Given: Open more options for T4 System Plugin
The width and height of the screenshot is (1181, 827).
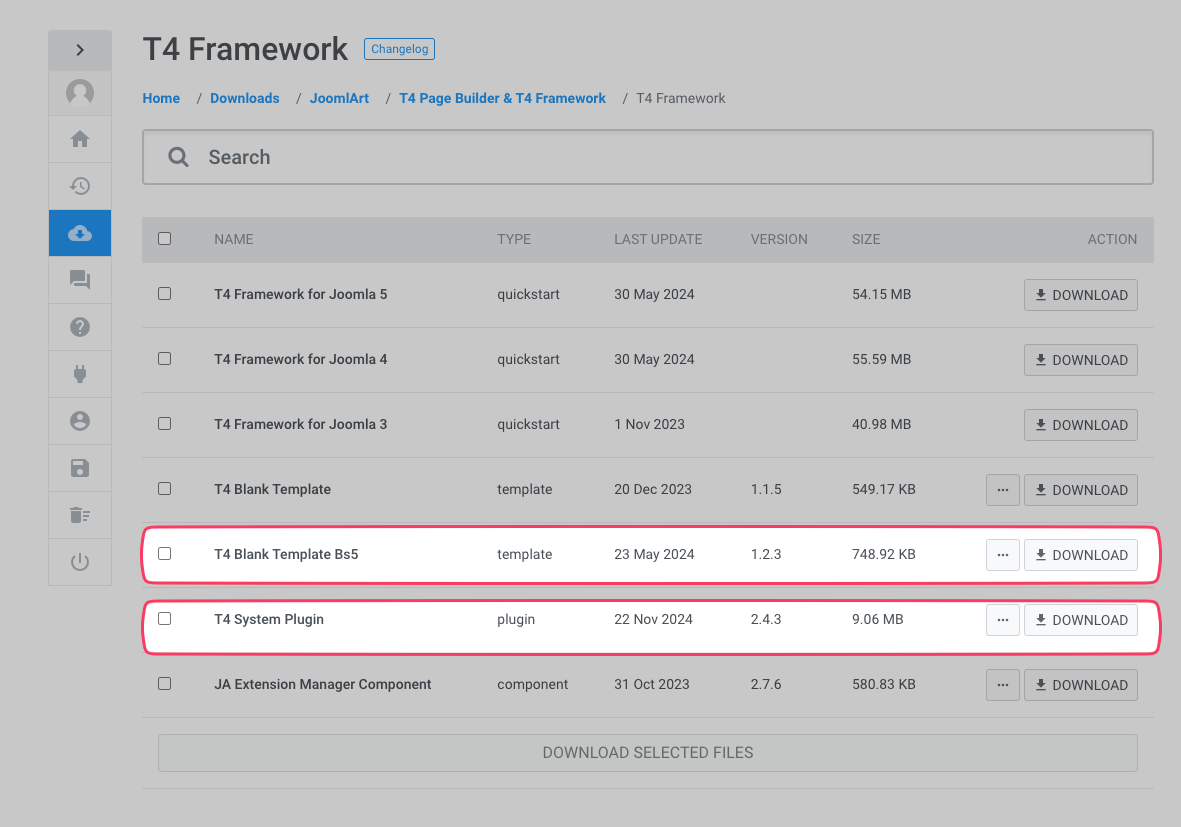Looking at the screenshot, I should (1002, 620).
